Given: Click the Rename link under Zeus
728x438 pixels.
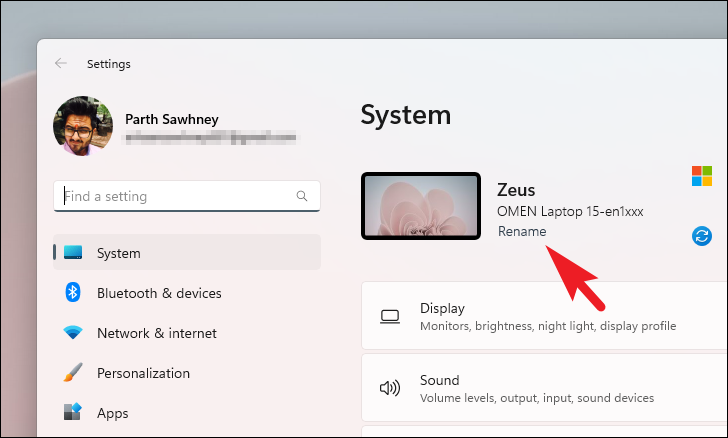Looking at the screenshot, I should [x=522, y=231].
